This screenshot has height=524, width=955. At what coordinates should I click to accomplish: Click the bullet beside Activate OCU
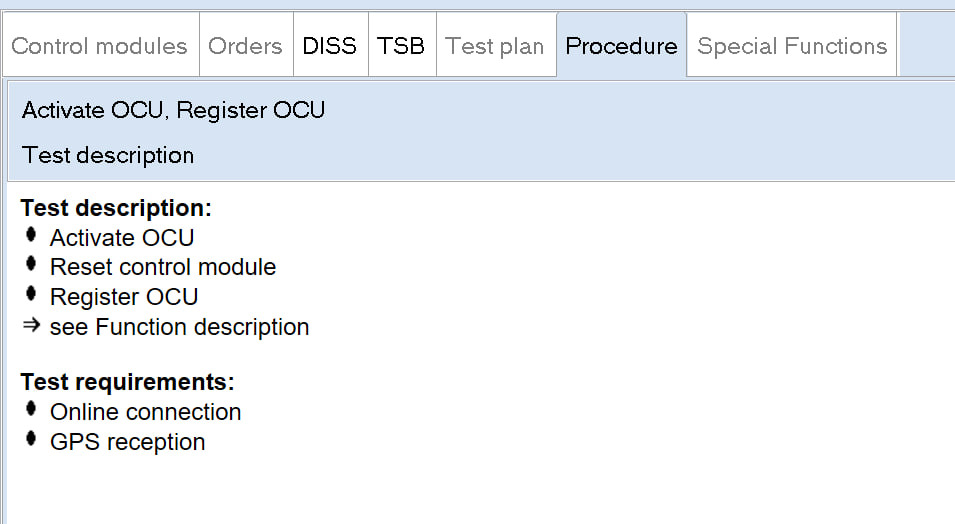31,236
